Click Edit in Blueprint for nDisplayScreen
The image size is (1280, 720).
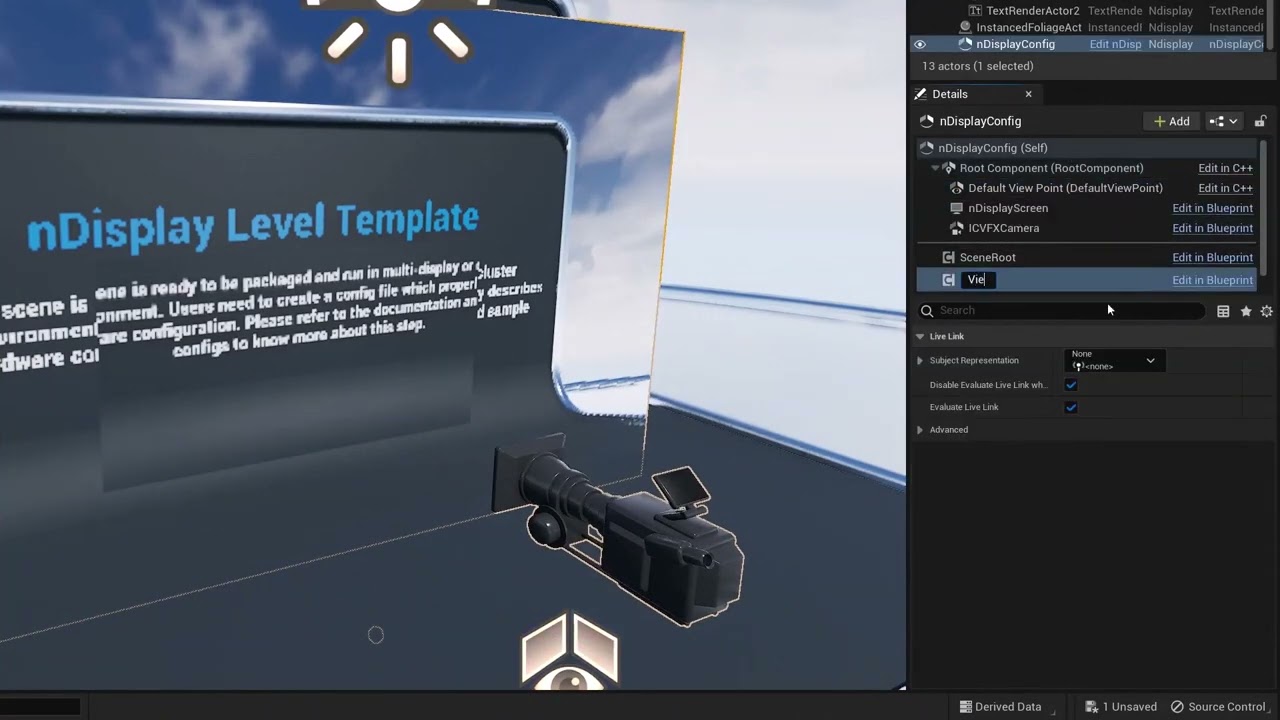tap(1212, 208)
